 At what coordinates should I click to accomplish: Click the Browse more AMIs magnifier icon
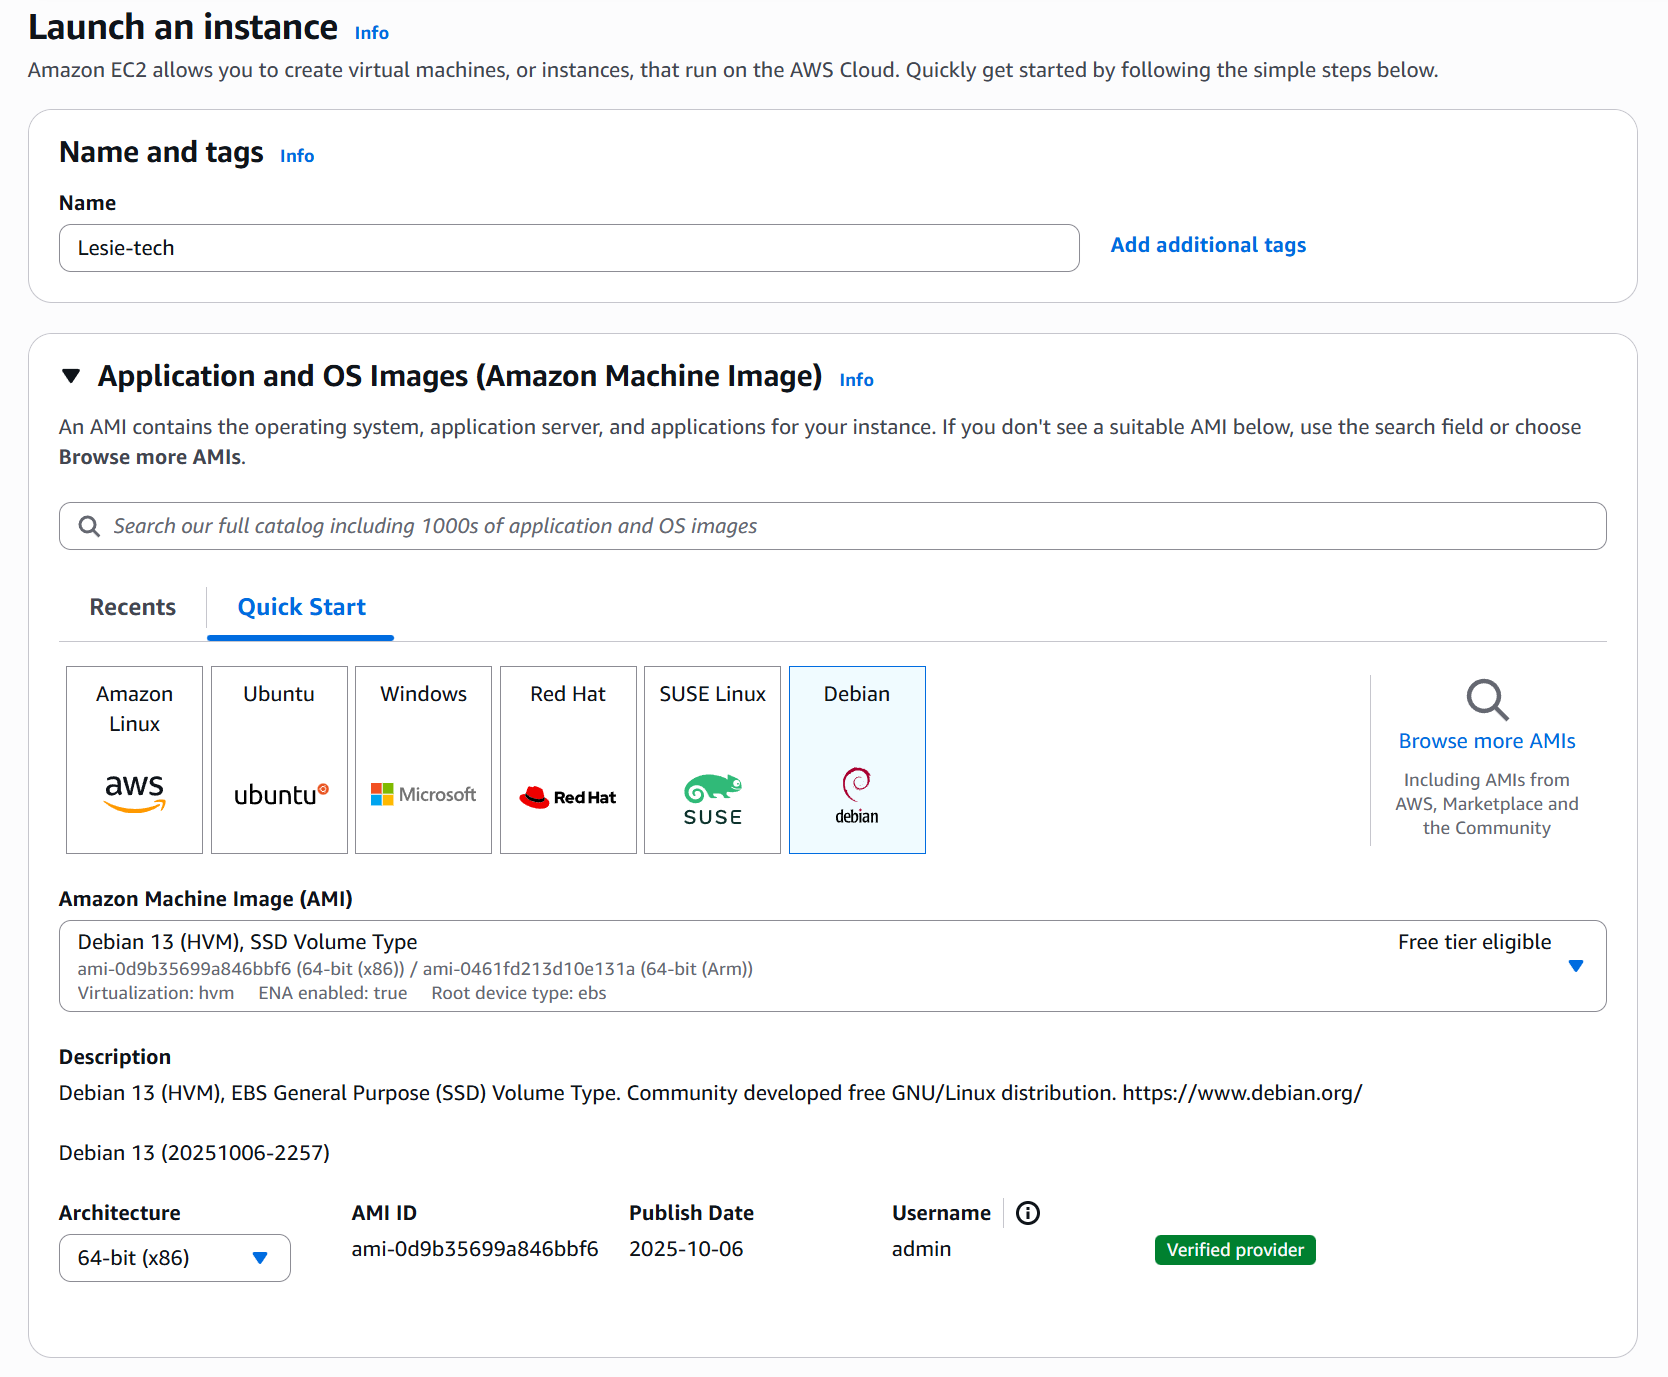pyautogui.click(x=1487, y=699)
